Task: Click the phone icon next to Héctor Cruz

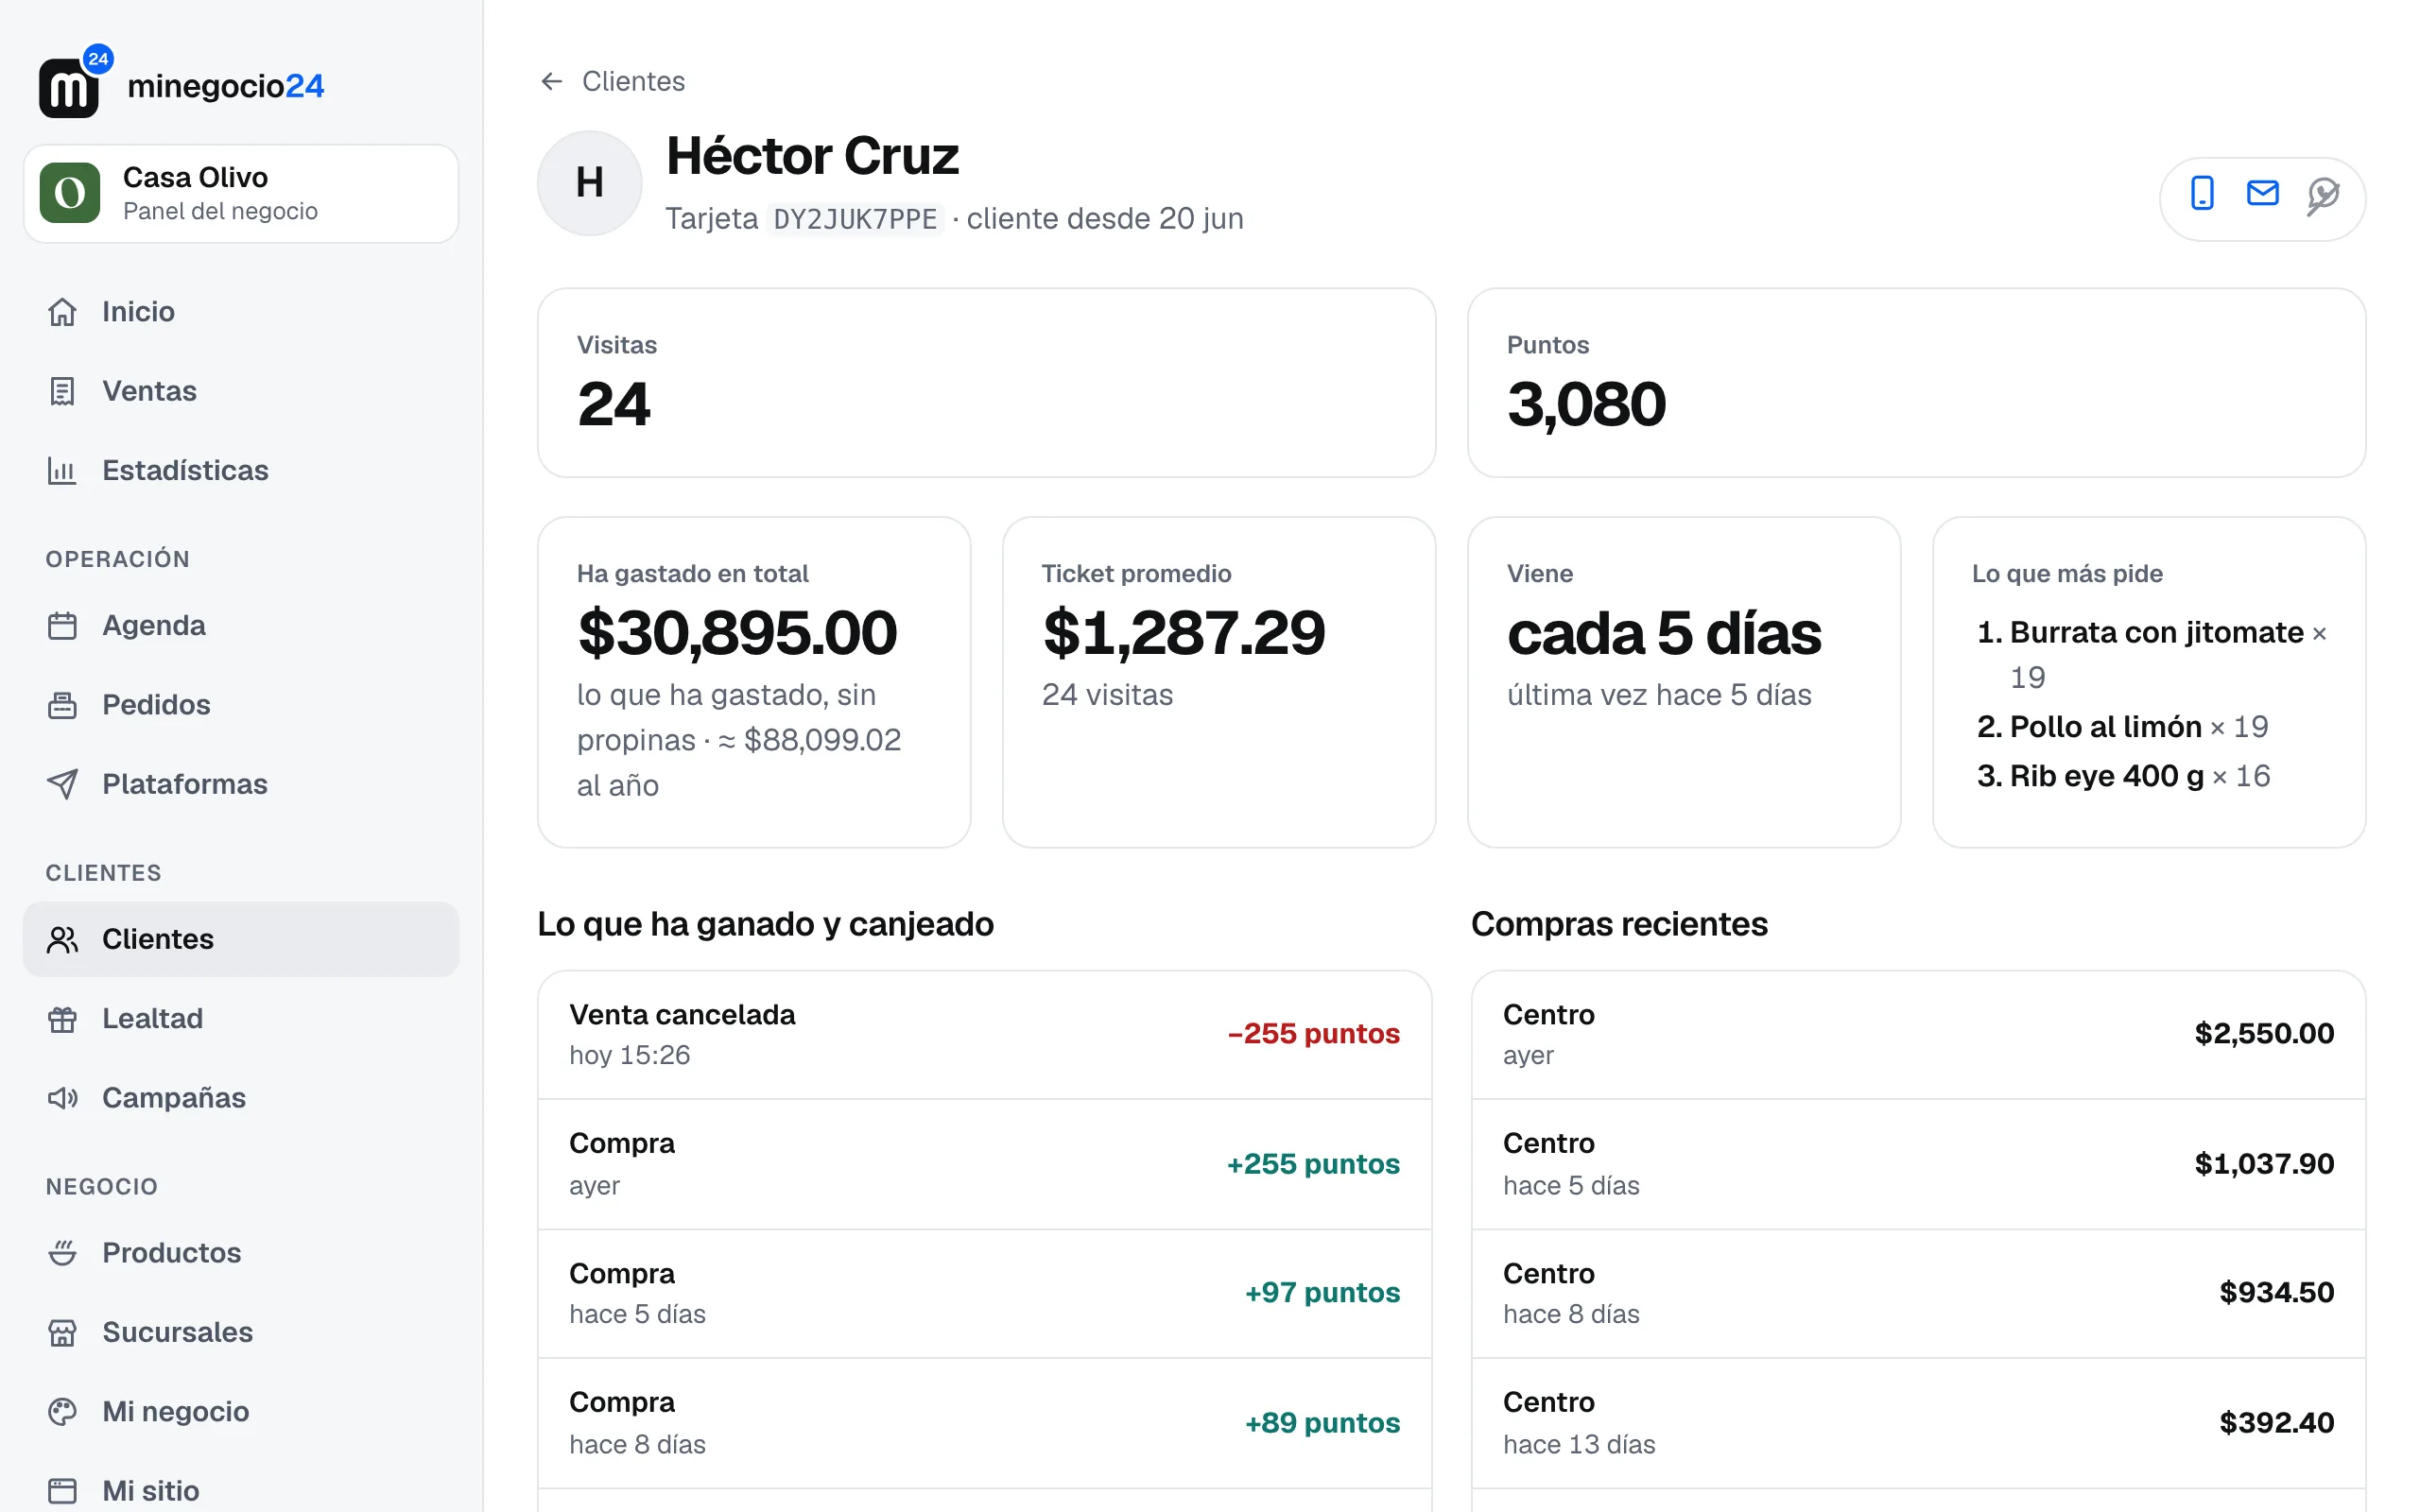Action: click(2202, 193)
